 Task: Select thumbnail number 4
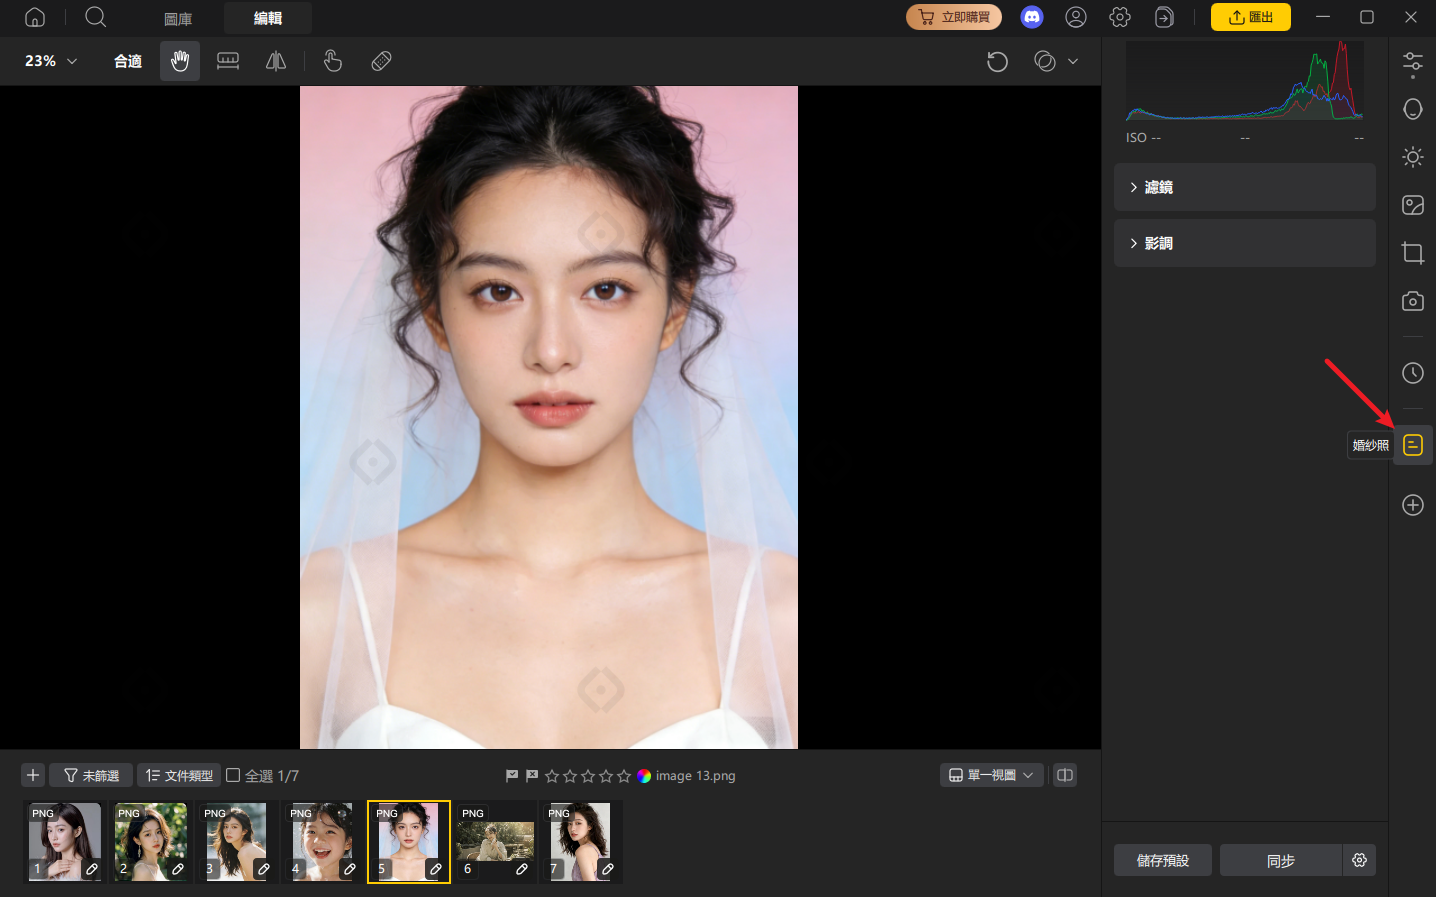tap(322, 841)
